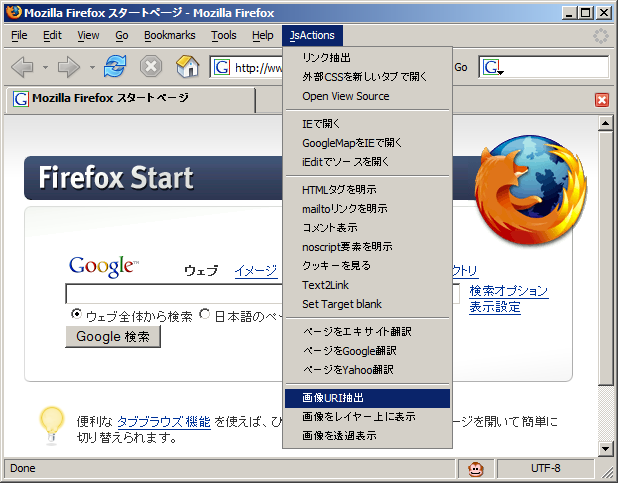This screenshot has height=483, width=618.
Task: Choose クッキーを見る menu entry
Action: [367, 266]
